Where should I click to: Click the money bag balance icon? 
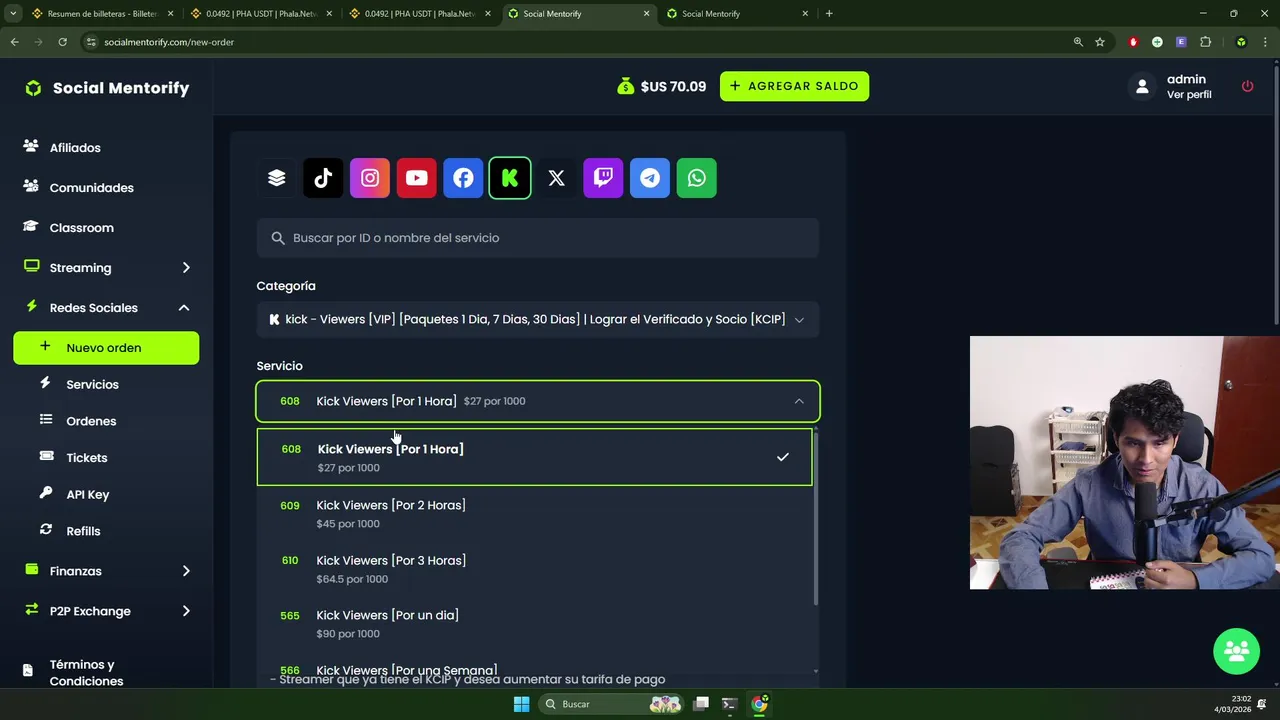(x=625, y=86)
